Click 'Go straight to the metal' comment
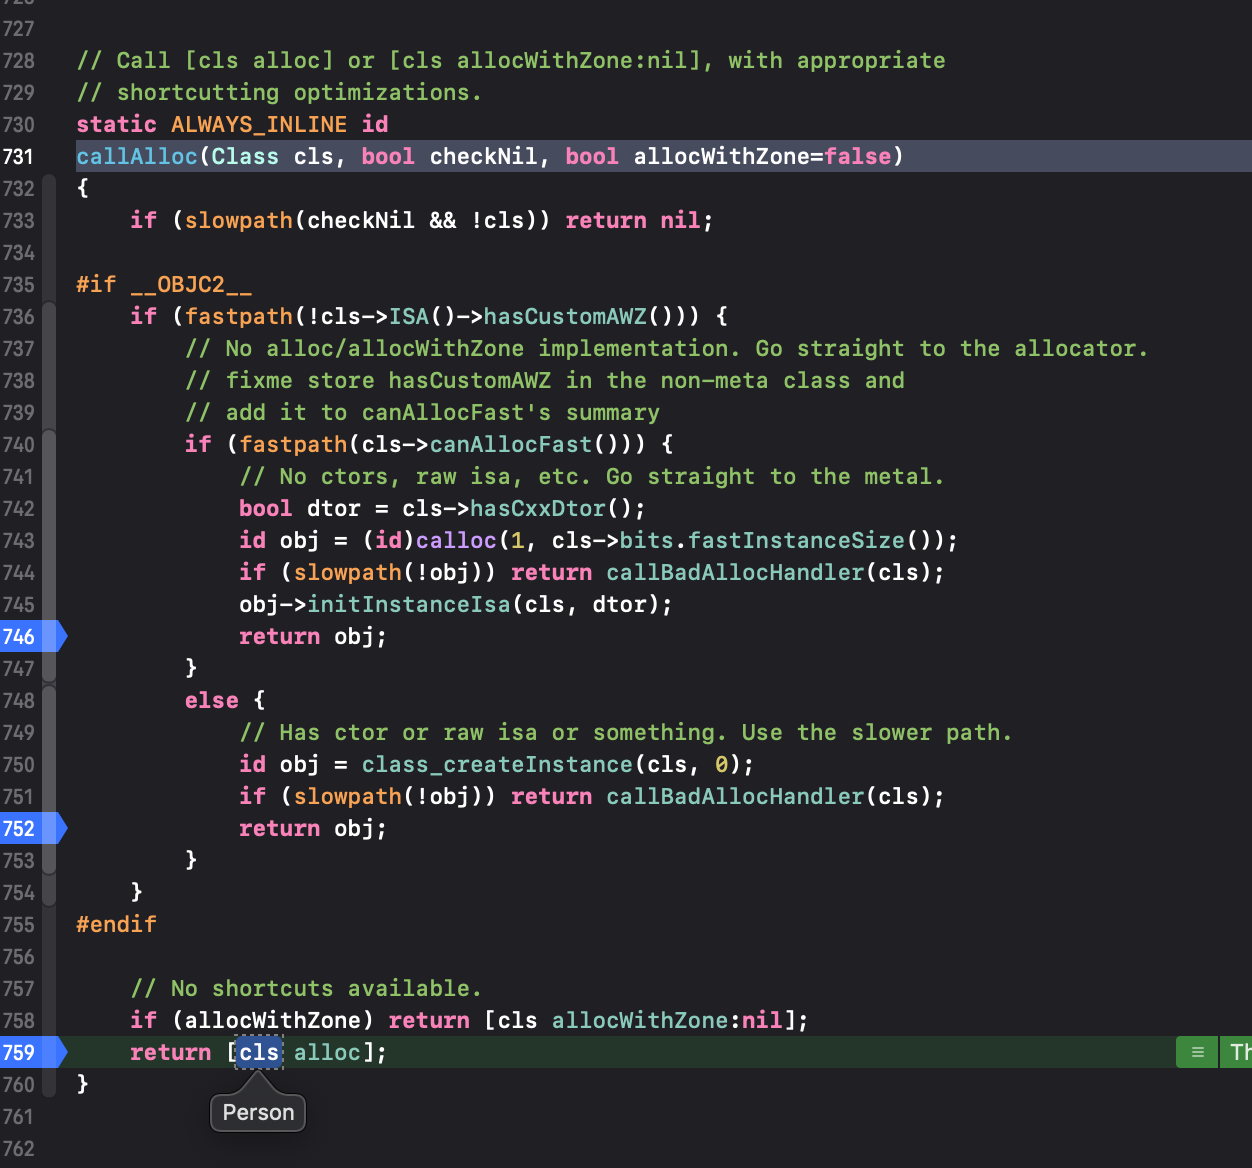1252x1168 pixels. click(x=775, y=476)
